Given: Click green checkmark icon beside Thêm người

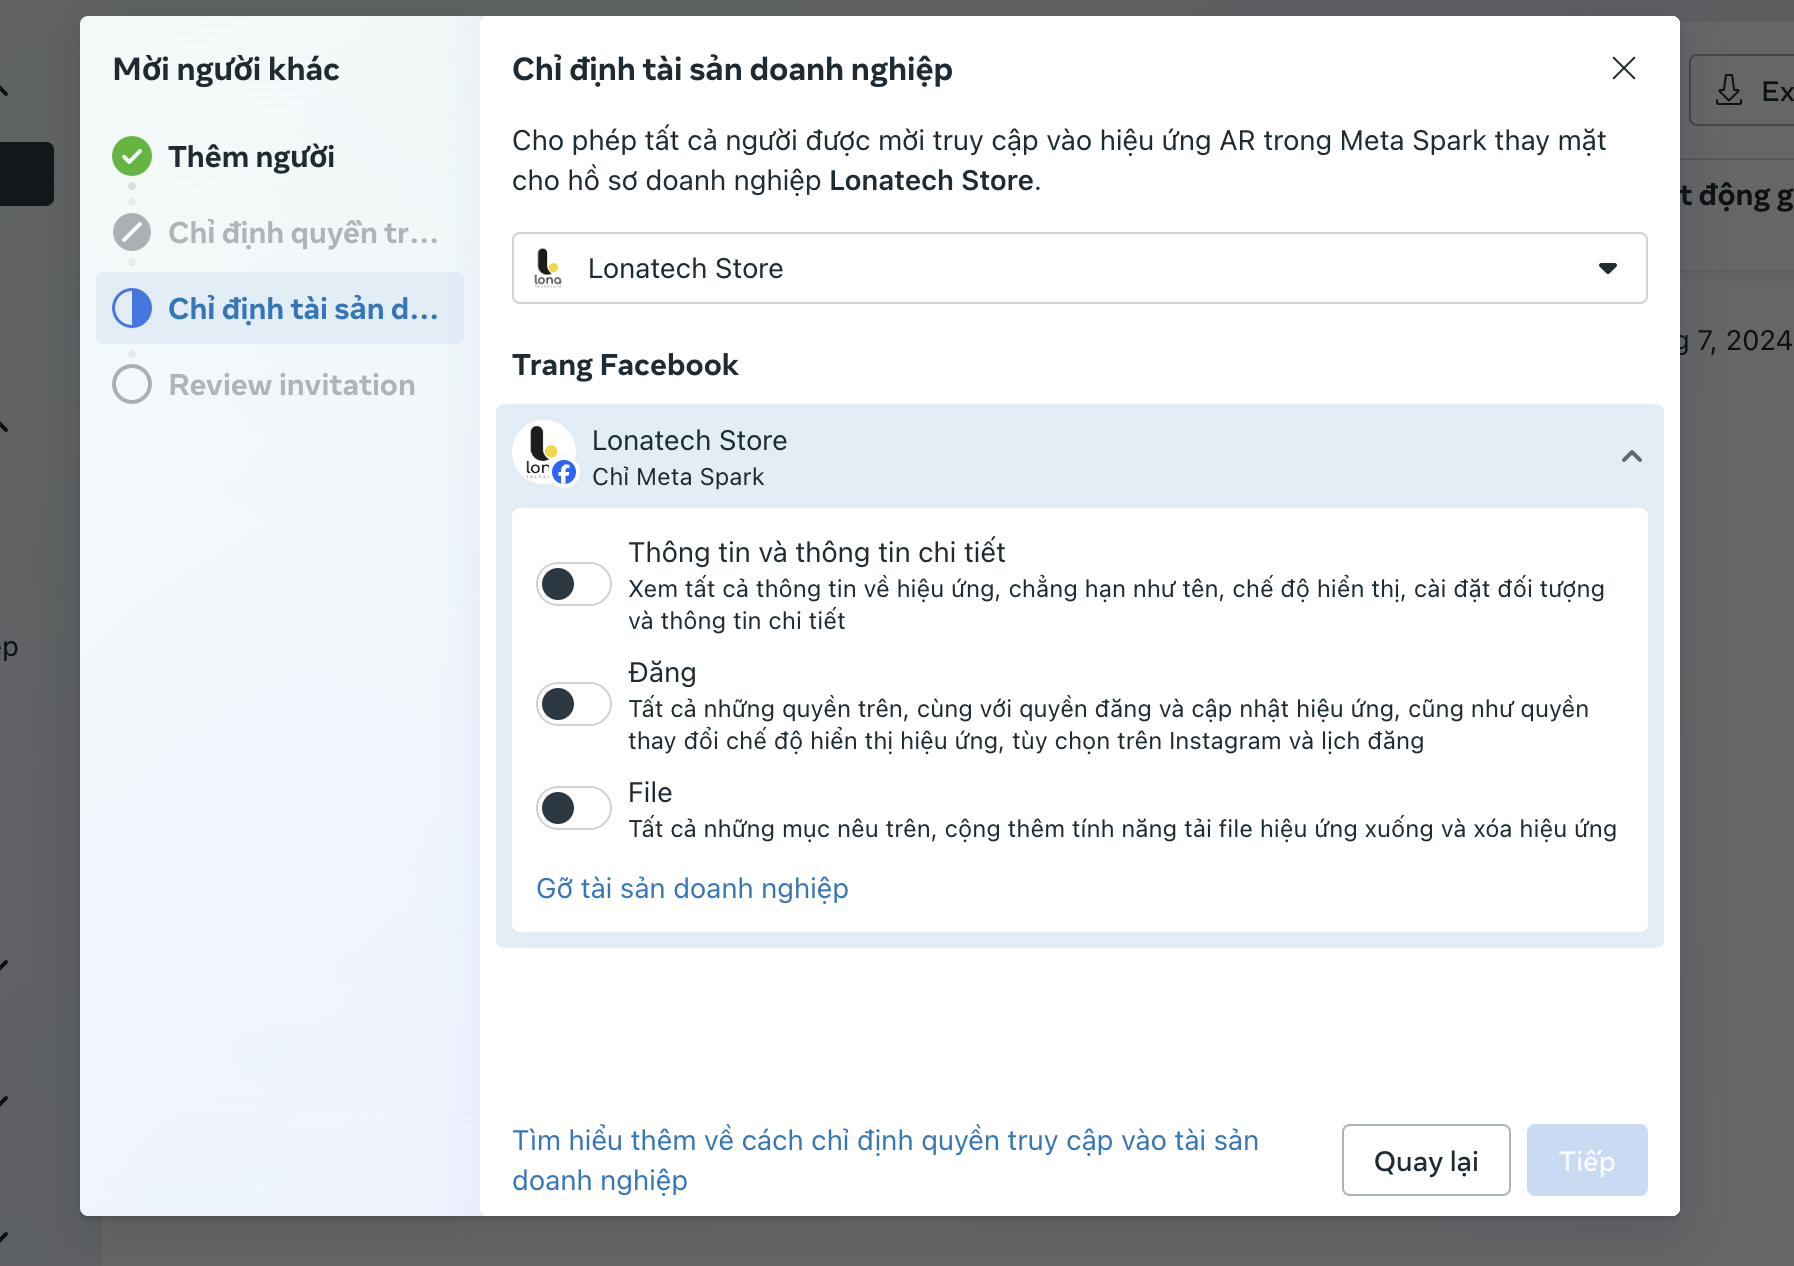Looking at the screenshot, I should [132, 156].
